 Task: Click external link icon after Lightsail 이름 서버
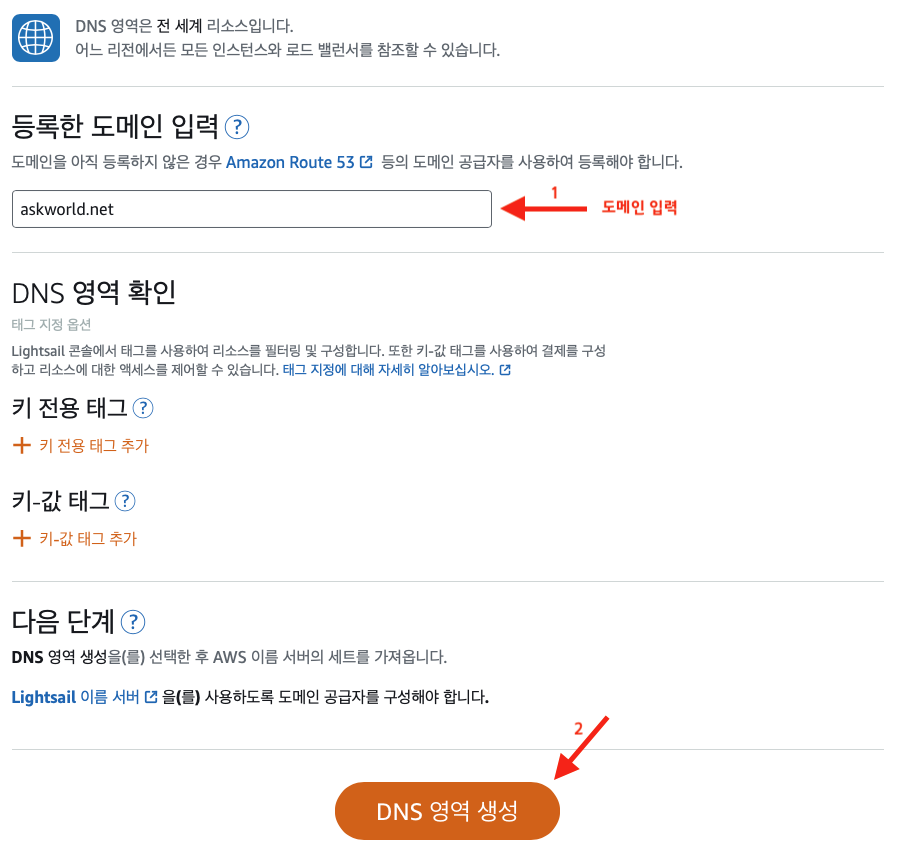pyautogui.click(x=151, y=697)
